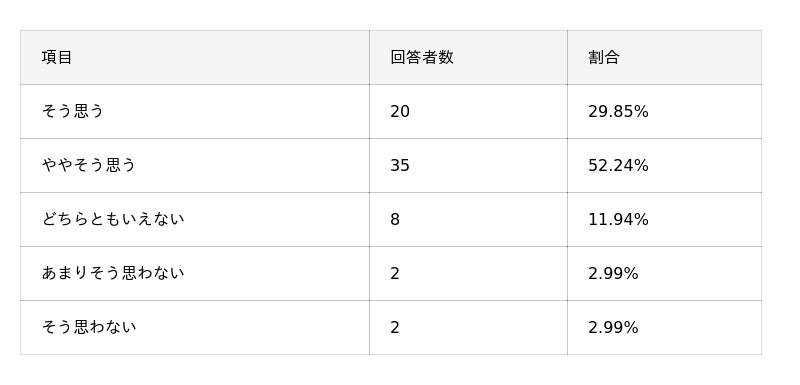Click the 割合 column header
Screen dimensions: 800x385
click(603, 57)
